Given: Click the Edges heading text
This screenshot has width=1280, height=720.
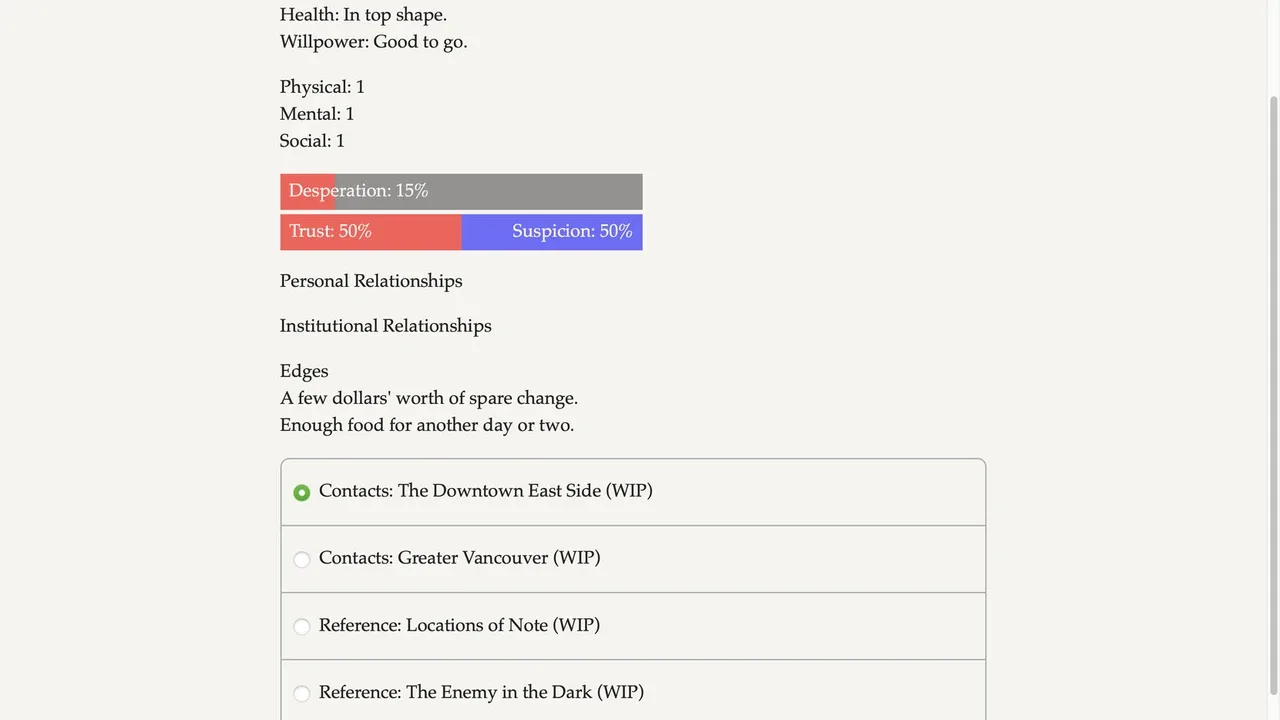Looking at the screenshot, I should coord(304,371).
